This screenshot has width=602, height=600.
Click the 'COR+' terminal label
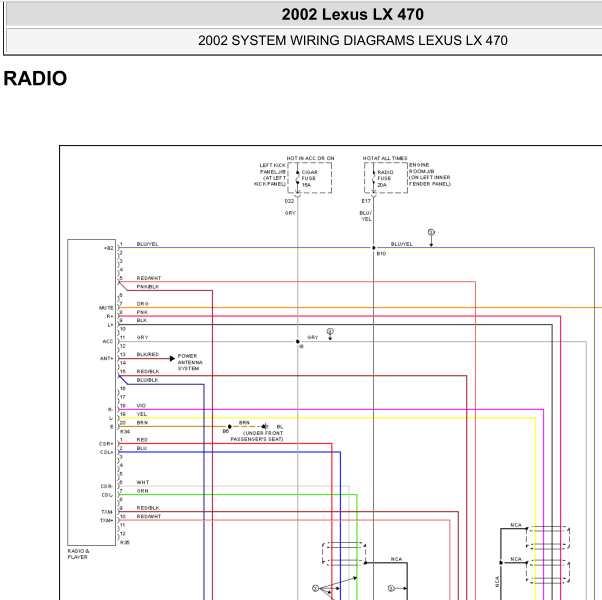(x=106, y=444)
